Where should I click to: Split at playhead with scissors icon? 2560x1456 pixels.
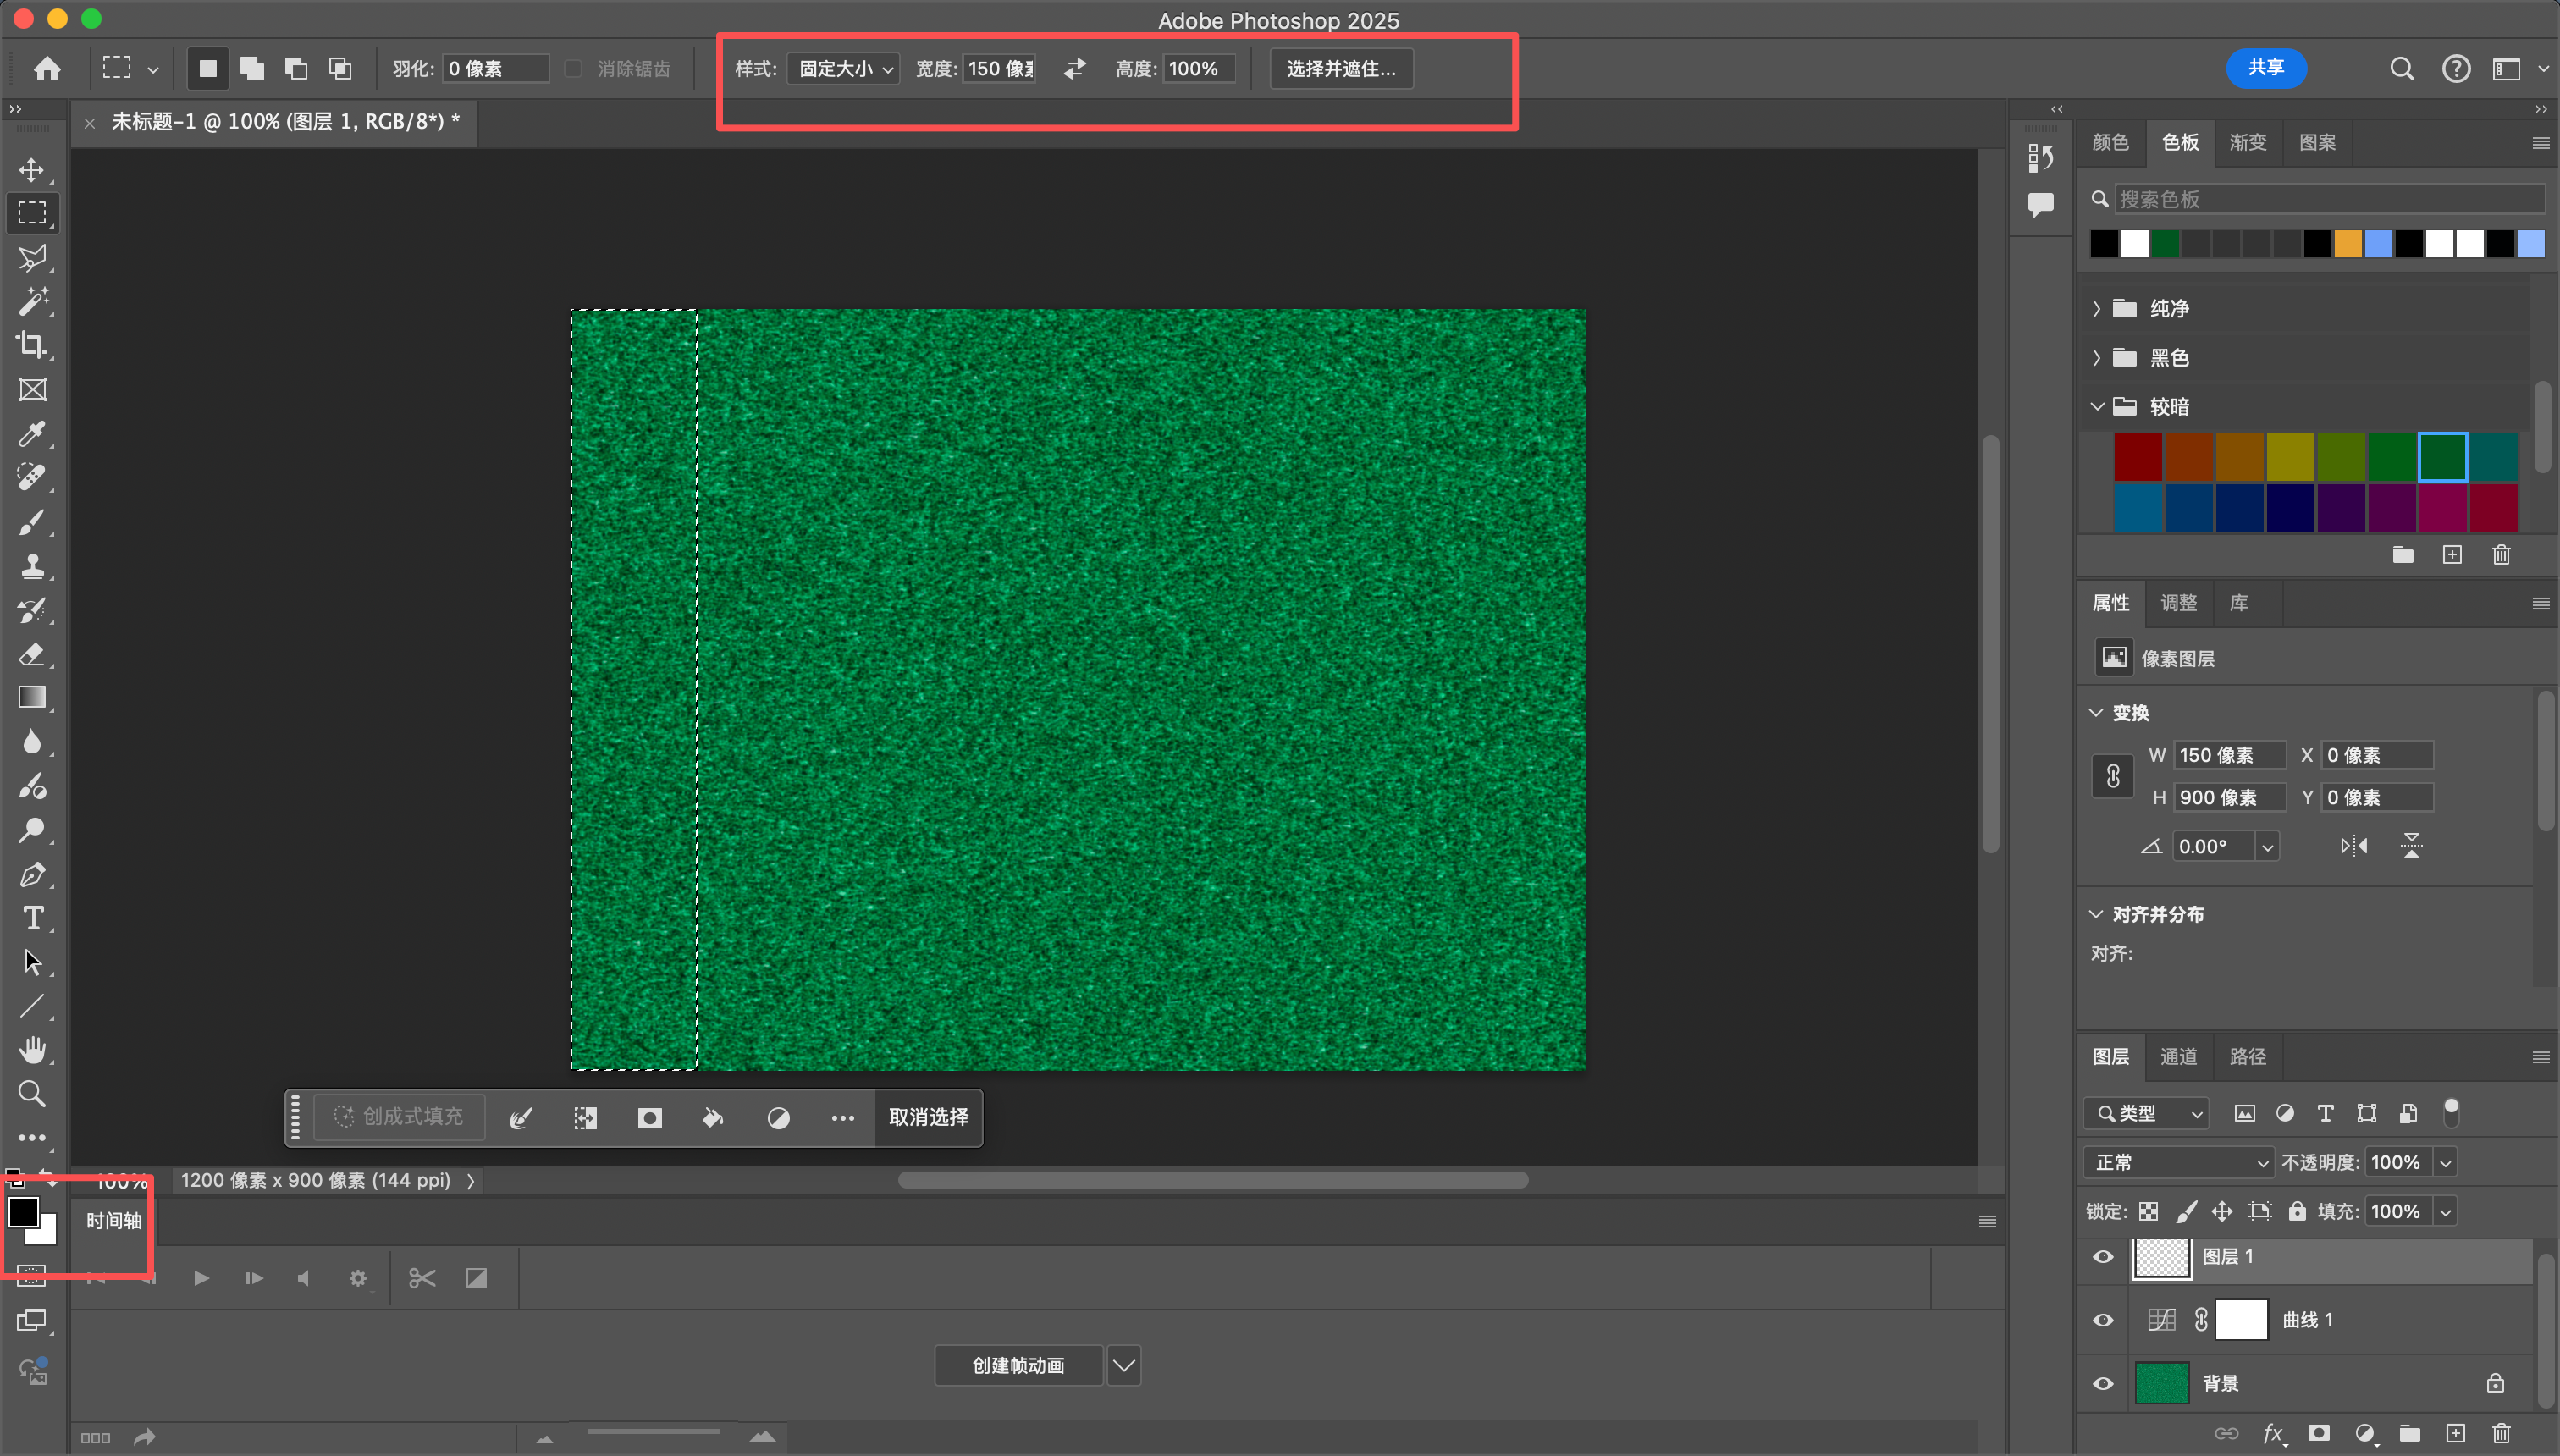pos(422,1278)
